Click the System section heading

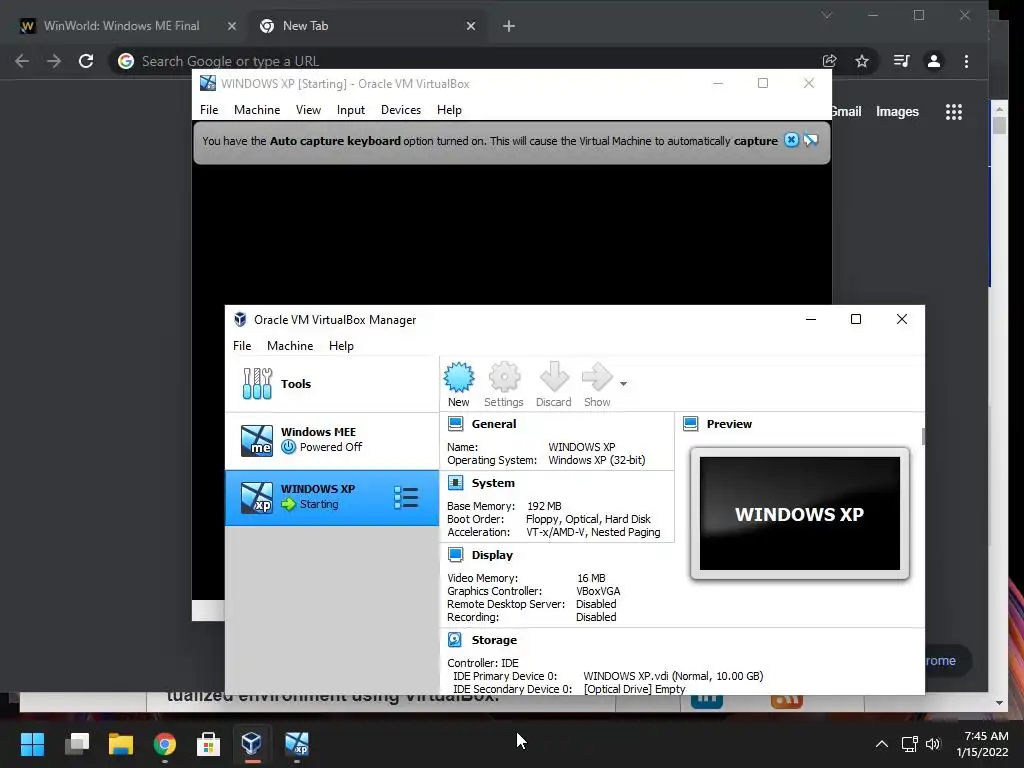click(493, 483)
